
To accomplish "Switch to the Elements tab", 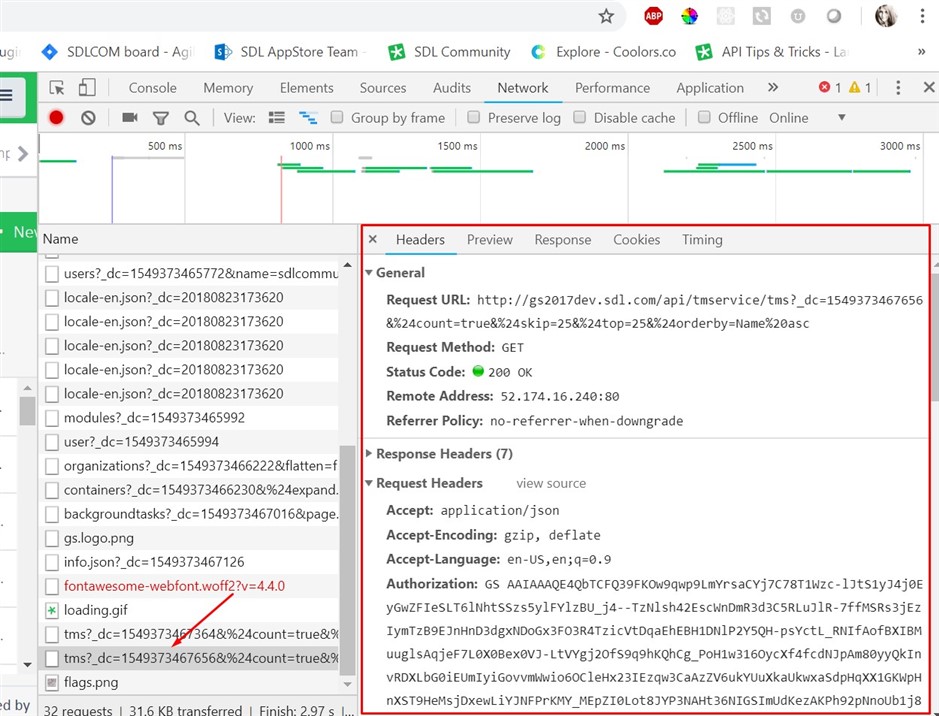I will click(x=307, y=88).
